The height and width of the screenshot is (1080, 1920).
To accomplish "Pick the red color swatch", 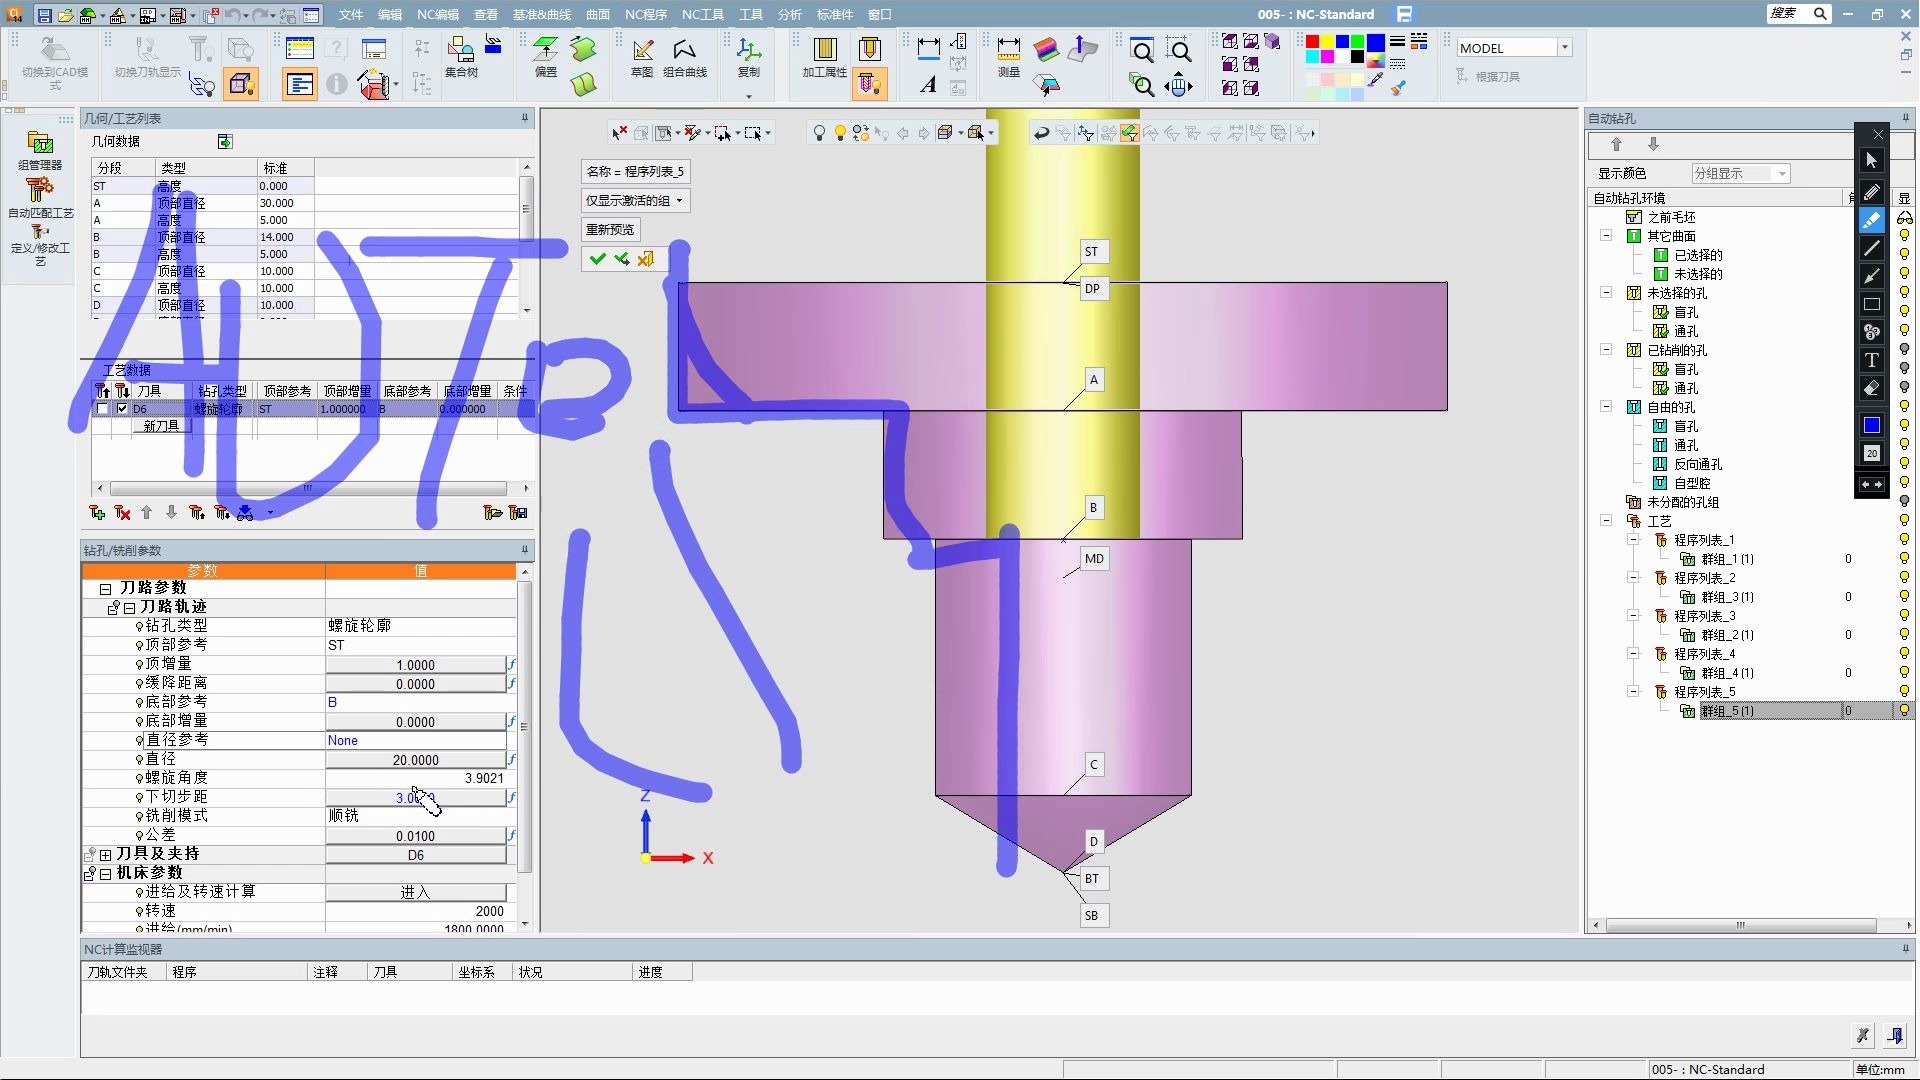I will click(1312, 41).
